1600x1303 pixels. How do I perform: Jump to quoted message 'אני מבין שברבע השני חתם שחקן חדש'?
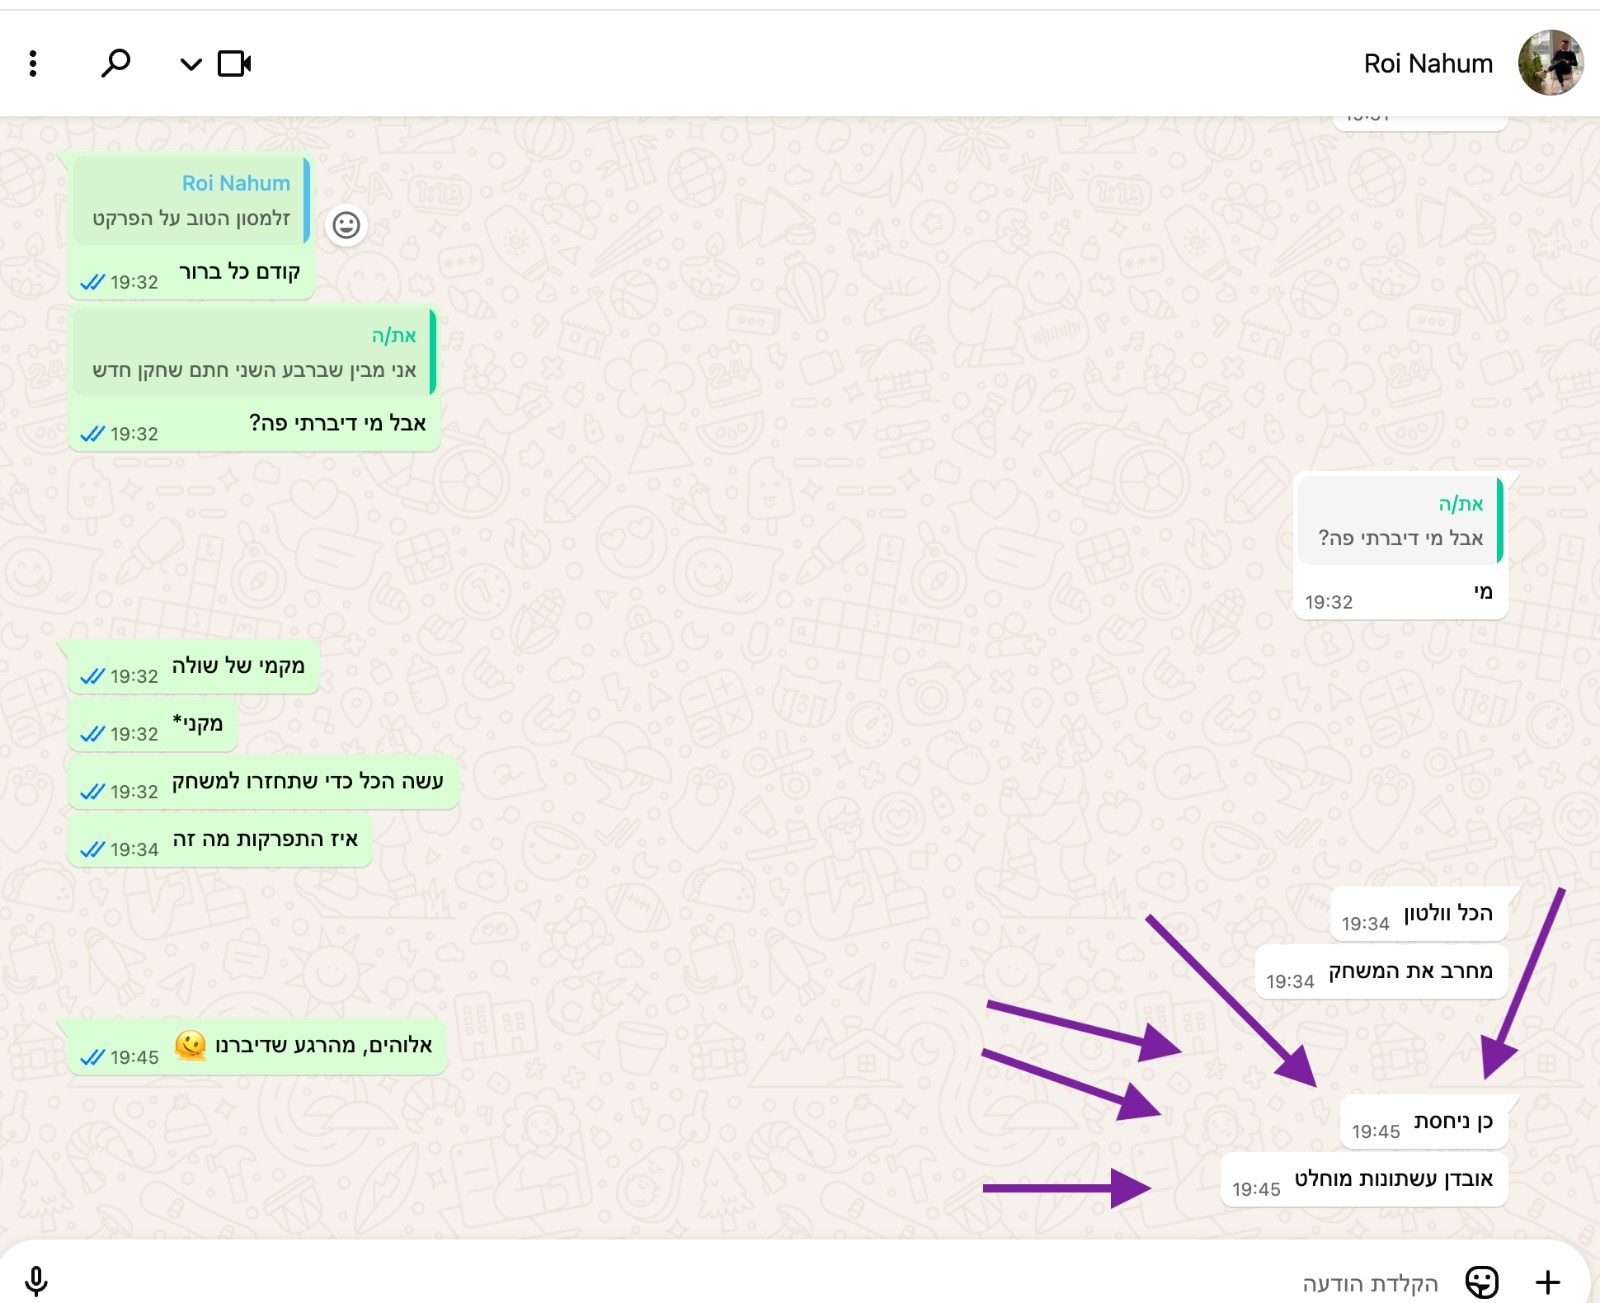(x=254, y=352)
